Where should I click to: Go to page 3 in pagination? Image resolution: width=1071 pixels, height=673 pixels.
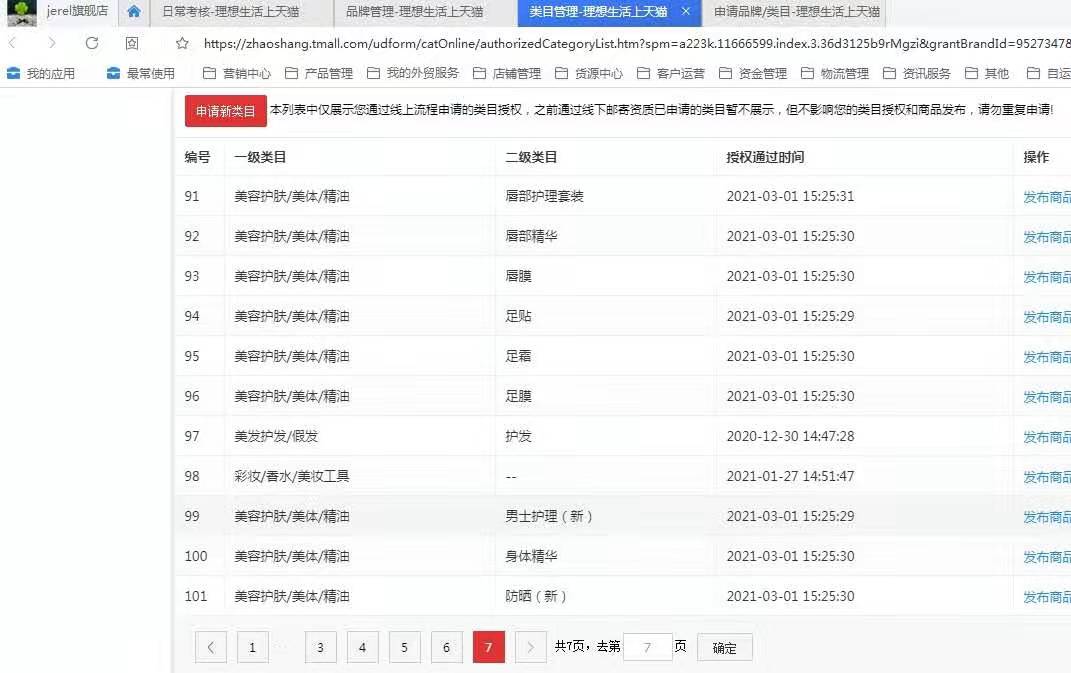(320, 648)
